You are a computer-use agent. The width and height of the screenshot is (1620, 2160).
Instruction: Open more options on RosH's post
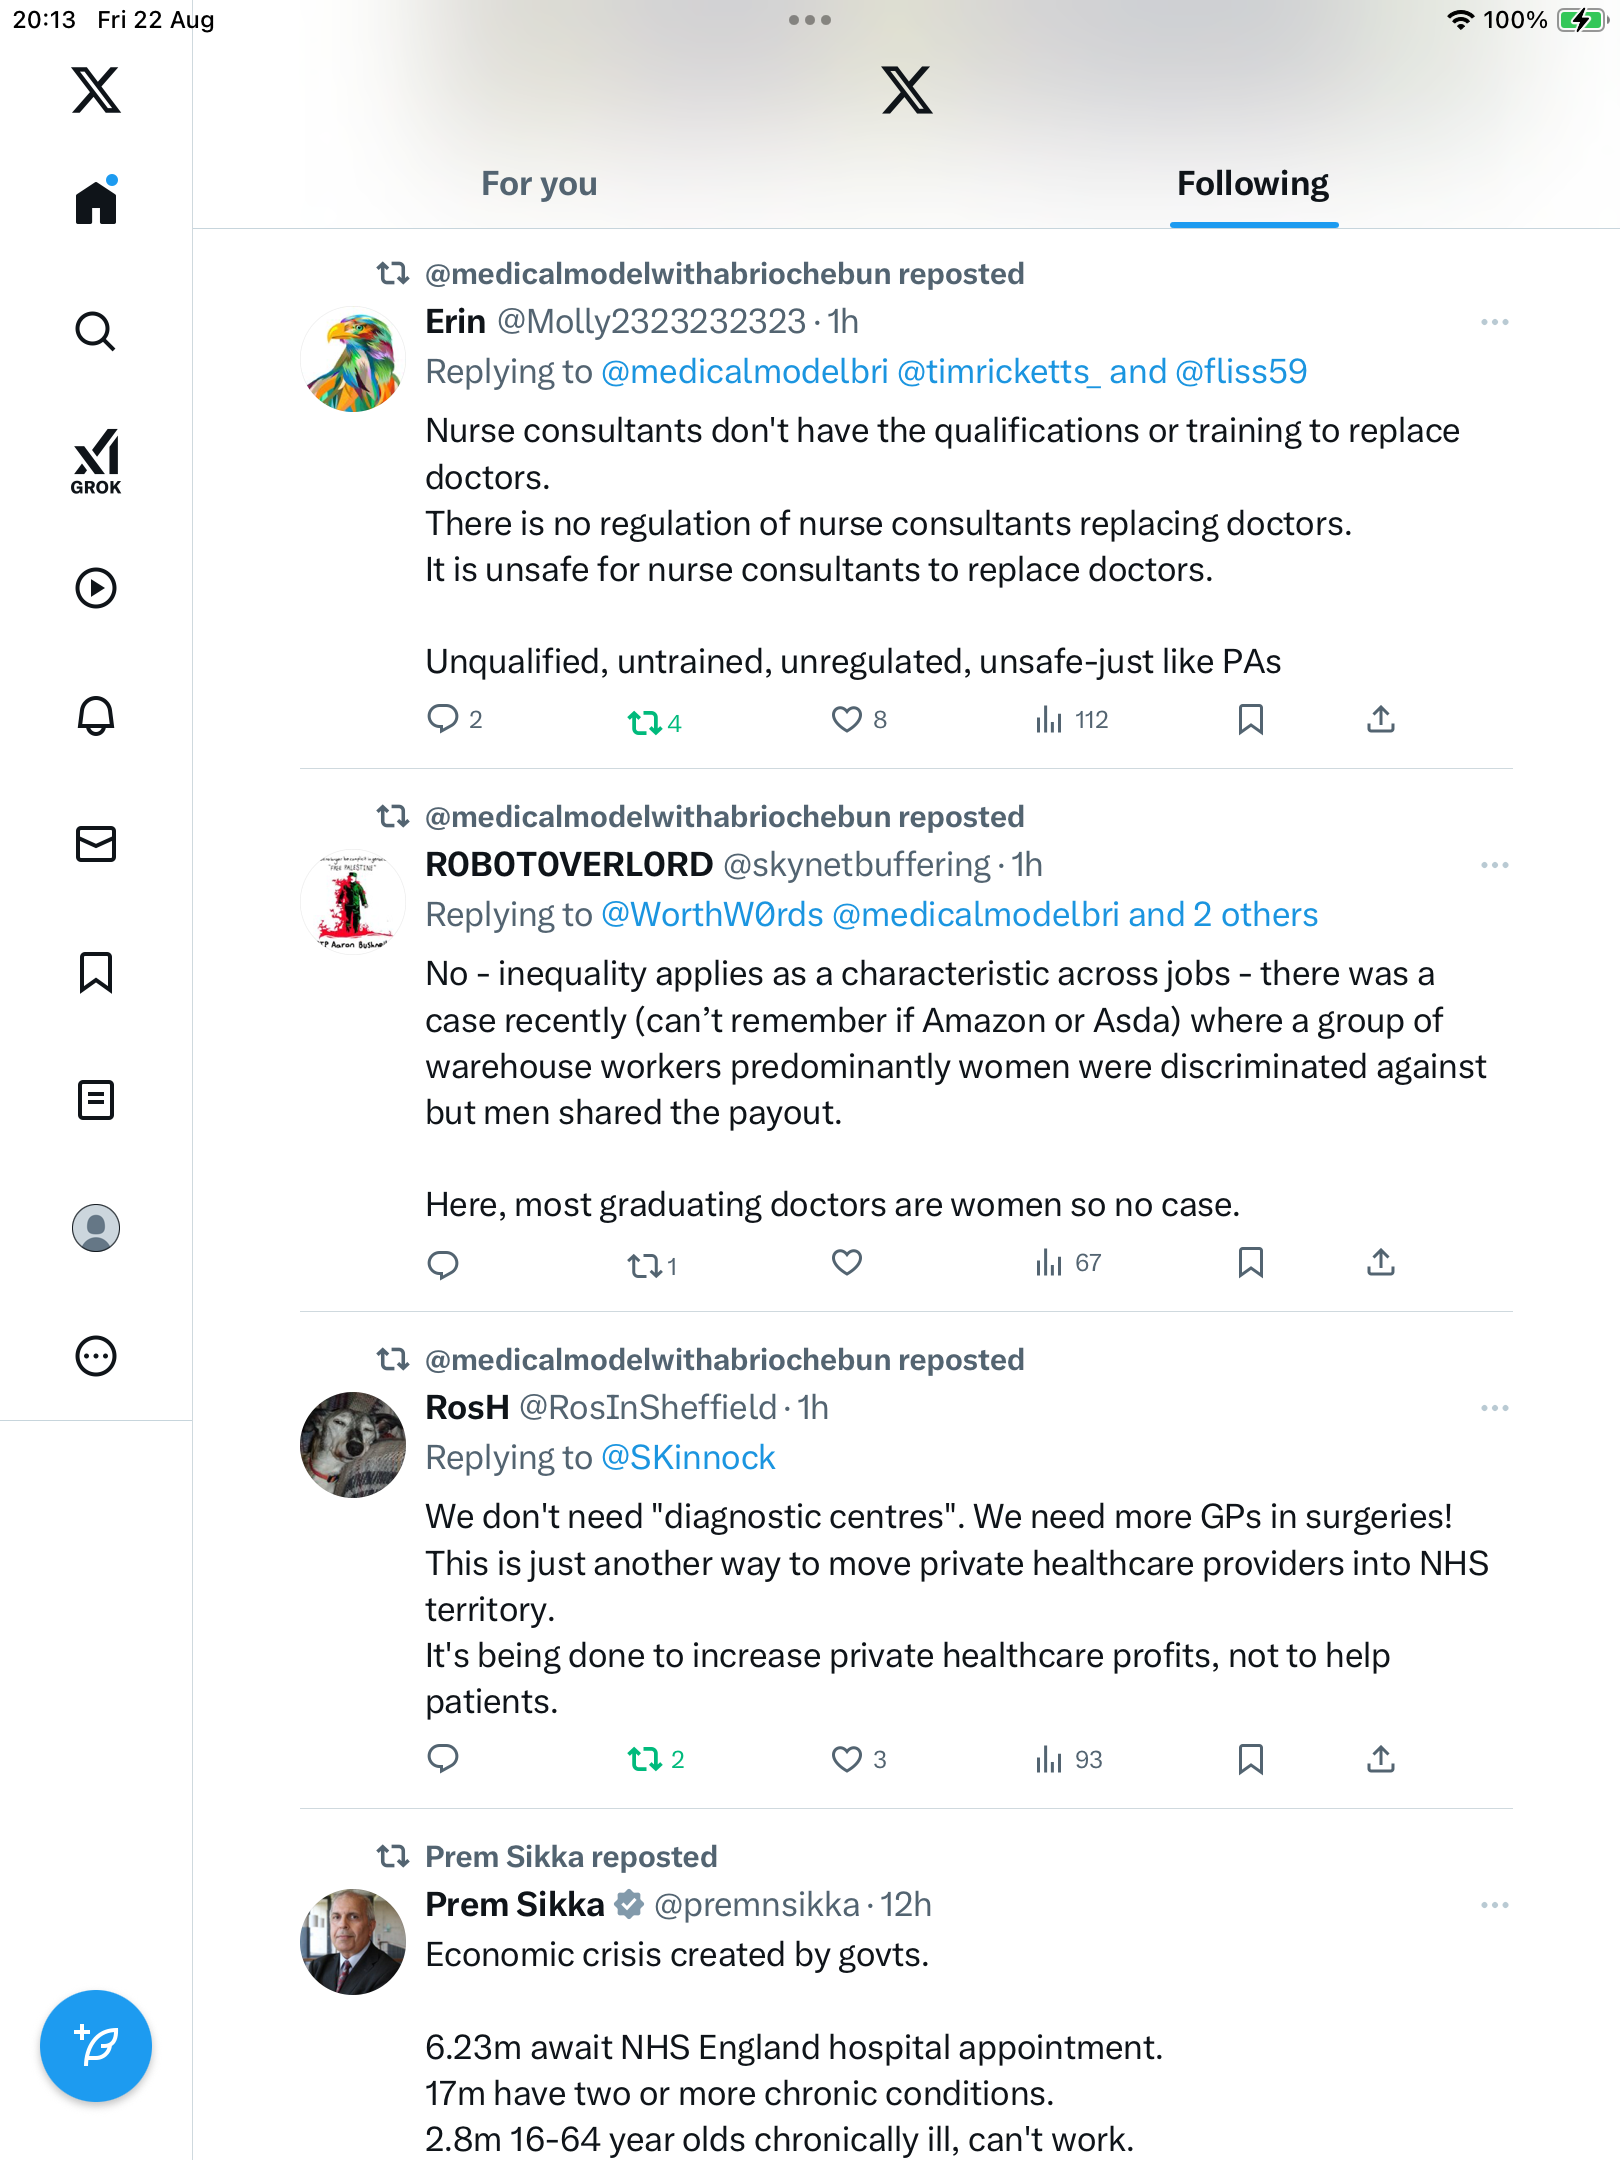click(x=1494, y=1408)
